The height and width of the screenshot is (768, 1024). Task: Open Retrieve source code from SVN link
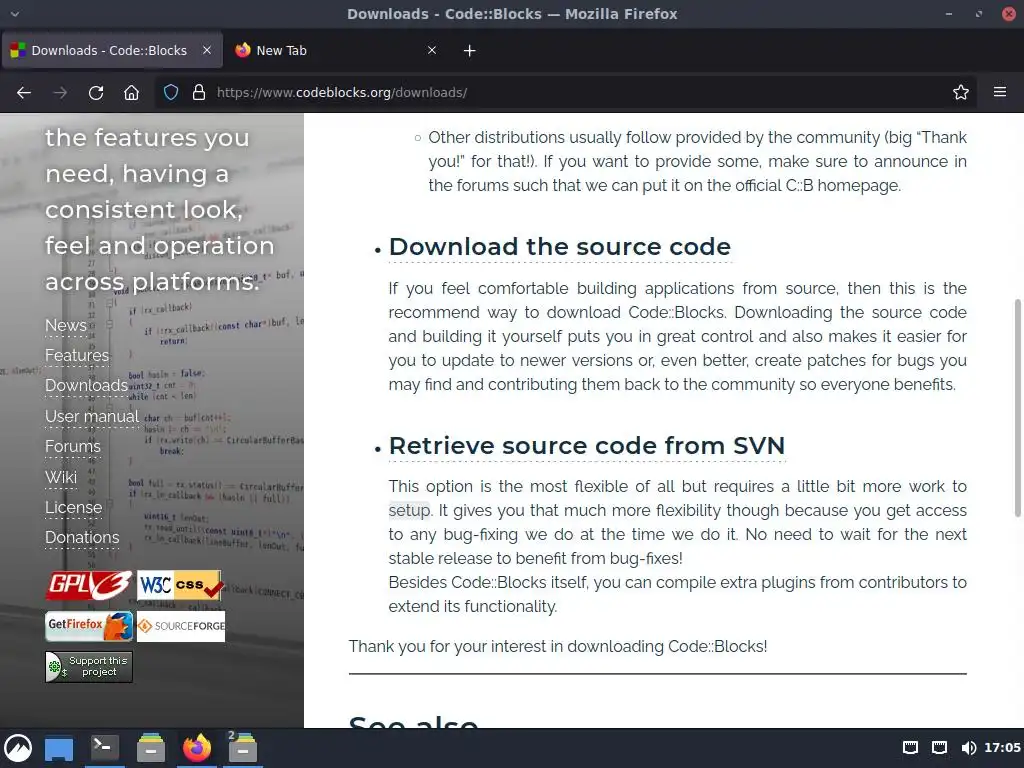[x=586, y=446]
